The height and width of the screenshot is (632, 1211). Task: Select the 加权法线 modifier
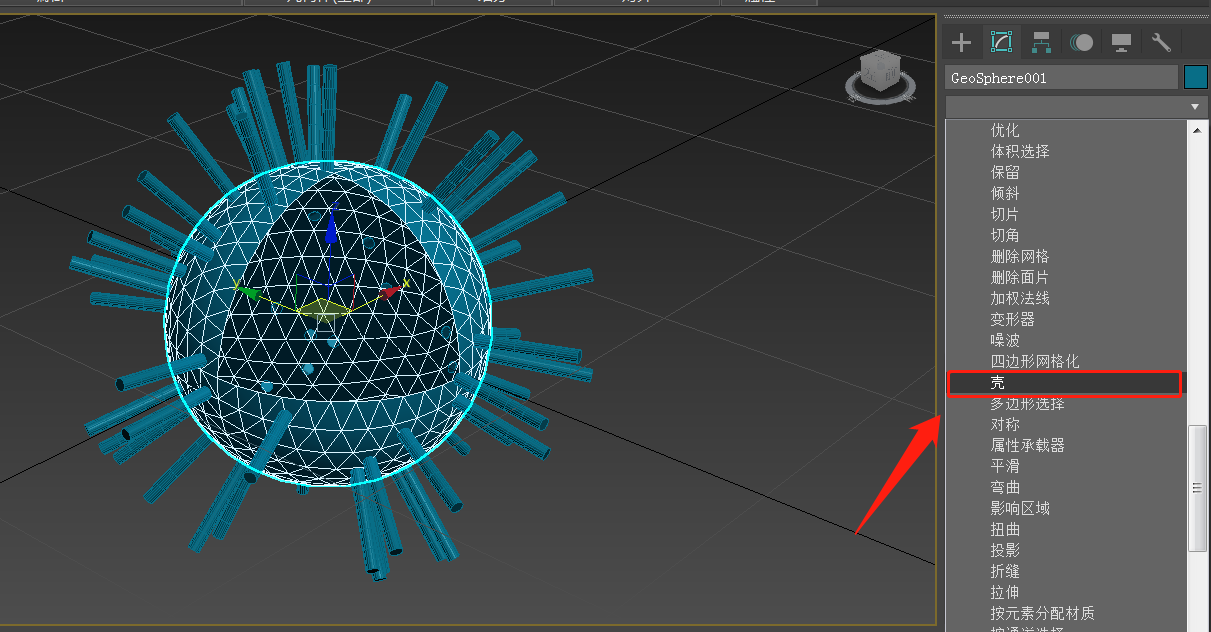coord(1020,298)
